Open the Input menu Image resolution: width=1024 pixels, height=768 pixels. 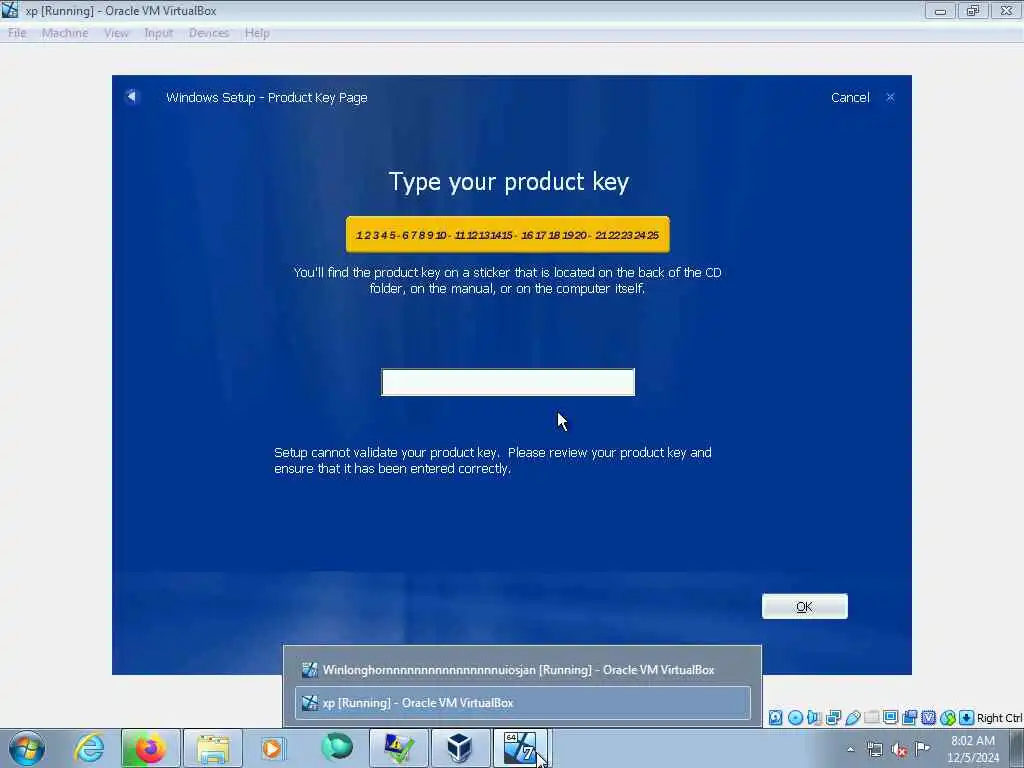click(x=159, y=33)
